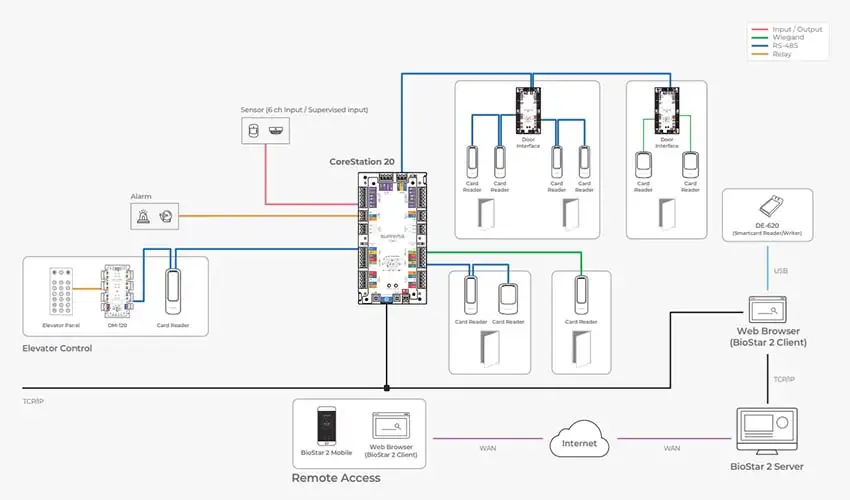Viewport: 850px width, 500px height.
Task: Click the Web Browser icon in Remote Access
Action: pyautogui.click(x=391, y=426)
